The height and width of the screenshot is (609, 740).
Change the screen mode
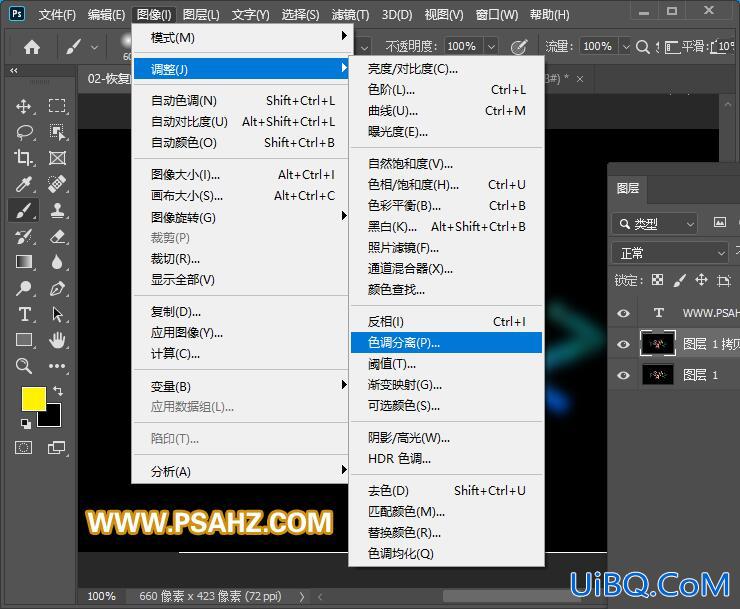[x=57, y=448]
